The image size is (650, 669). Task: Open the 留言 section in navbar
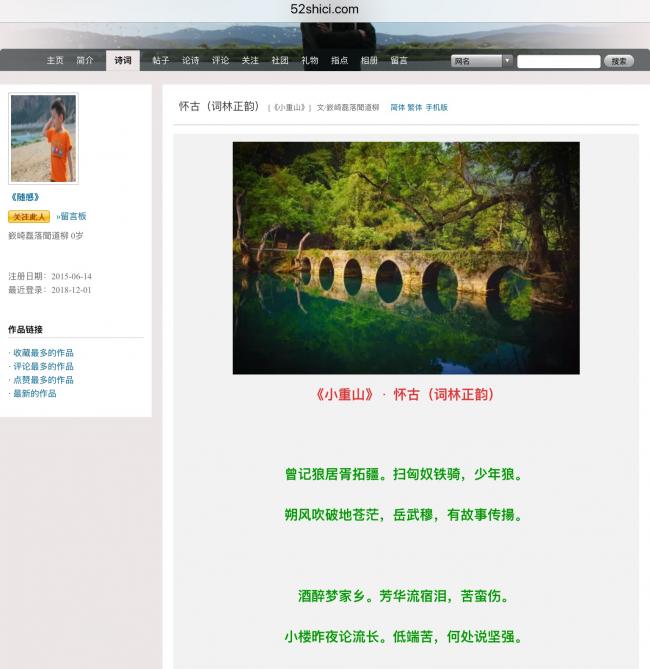(399, 61)
